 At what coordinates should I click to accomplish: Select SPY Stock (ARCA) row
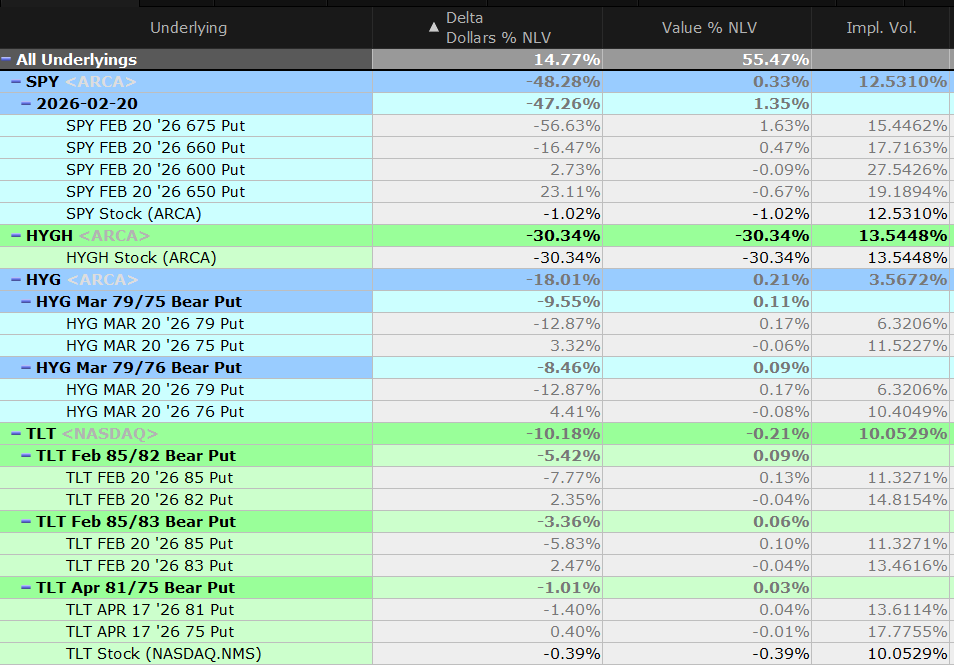[475, 214]
